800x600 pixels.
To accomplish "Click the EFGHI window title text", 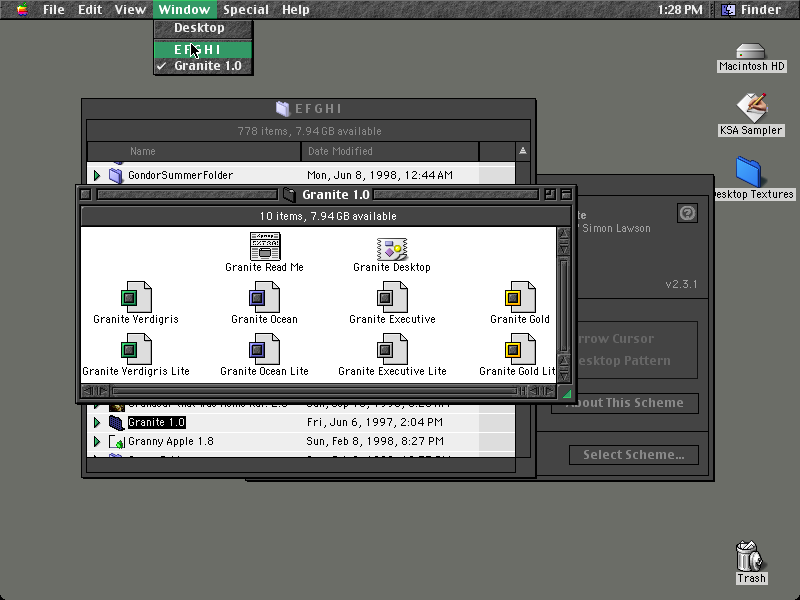I will [x=318, y=109].
